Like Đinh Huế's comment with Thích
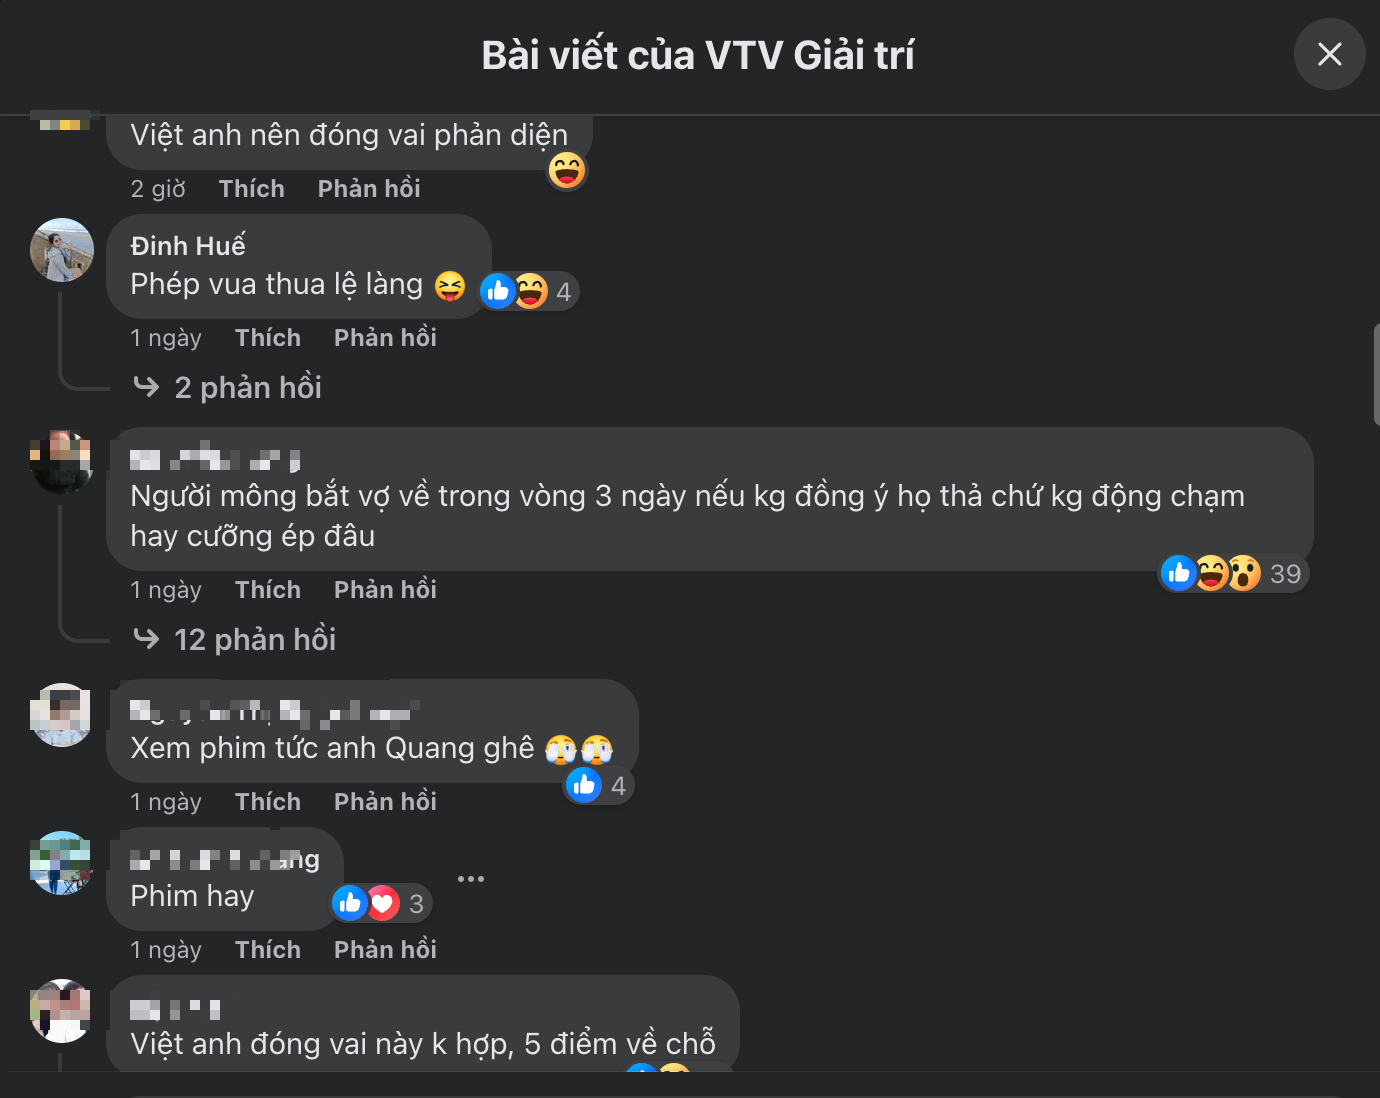Viewport: 1380px width, 1098px height. 268,338
